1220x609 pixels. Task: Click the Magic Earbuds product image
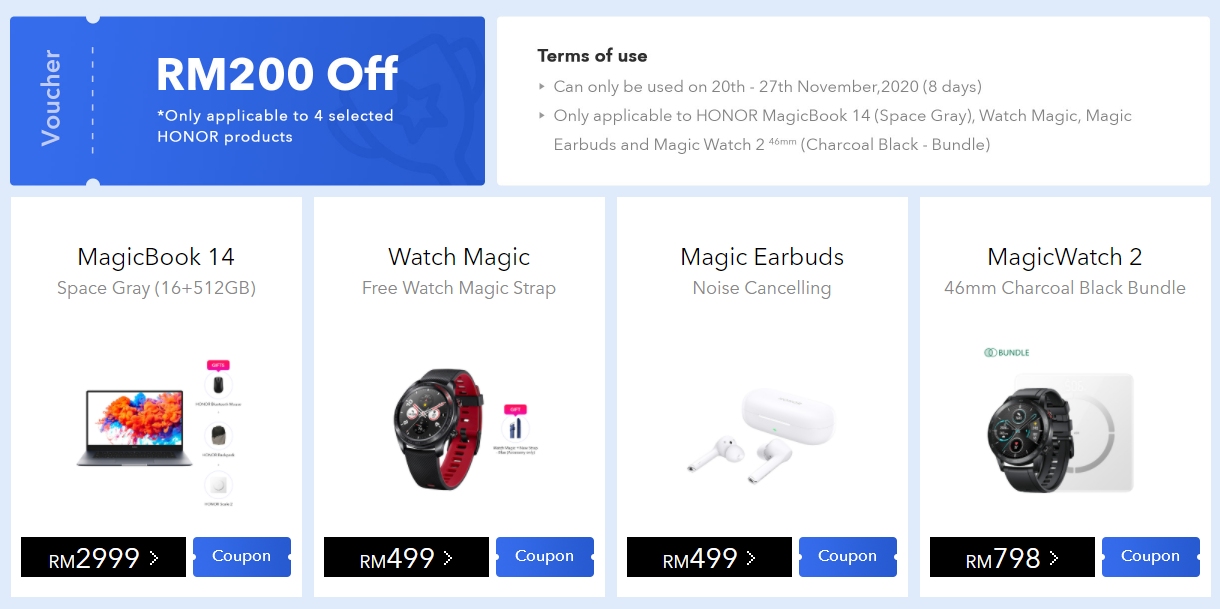[x=762, y=430]
